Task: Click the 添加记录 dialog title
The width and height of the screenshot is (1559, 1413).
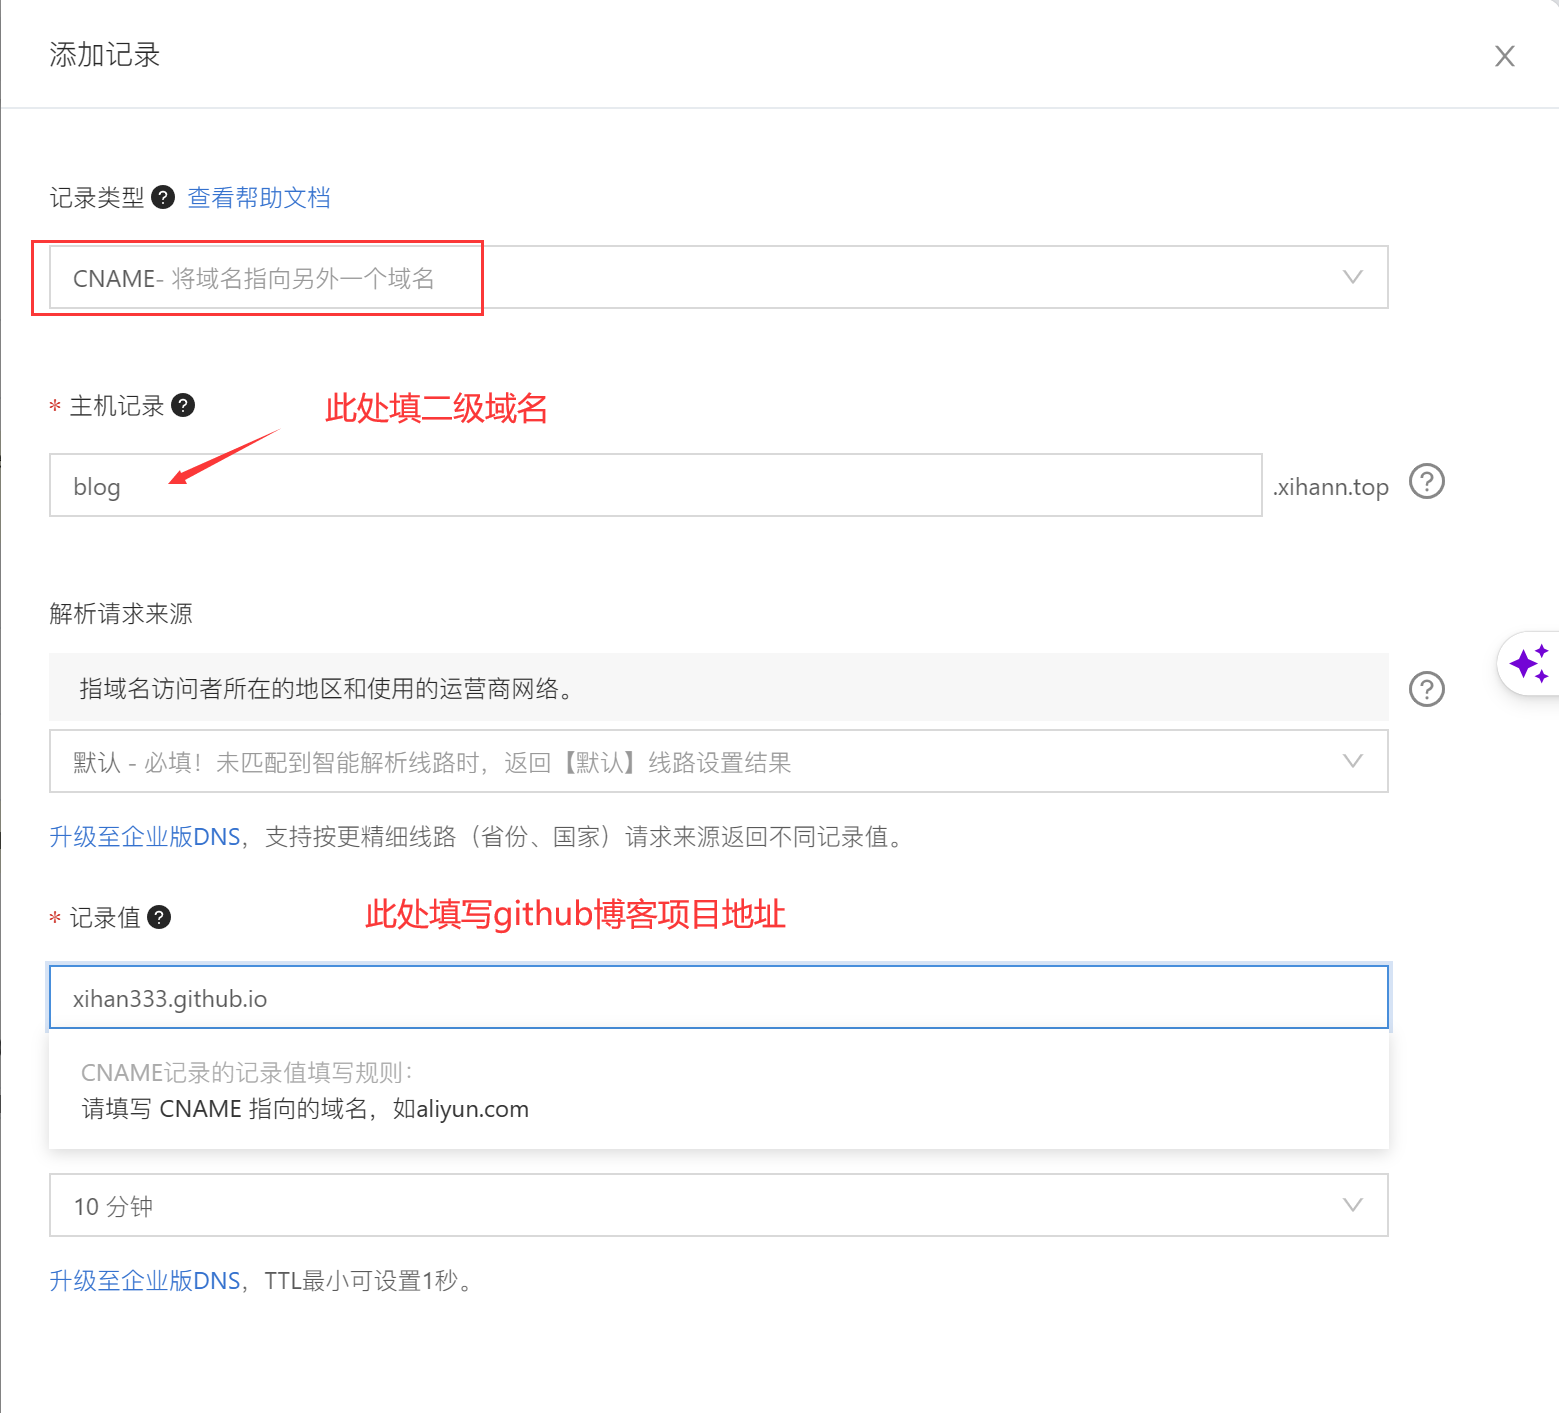Action: pos(105,55)
